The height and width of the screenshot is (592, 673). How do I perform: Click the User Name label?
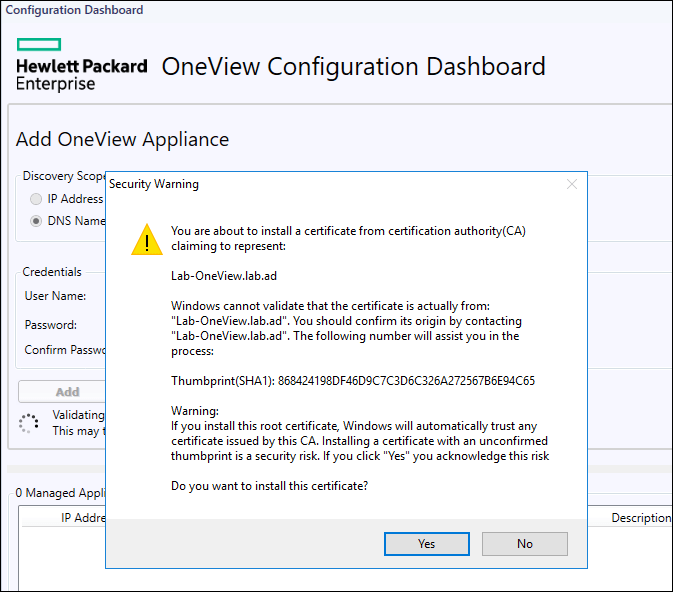55,296
